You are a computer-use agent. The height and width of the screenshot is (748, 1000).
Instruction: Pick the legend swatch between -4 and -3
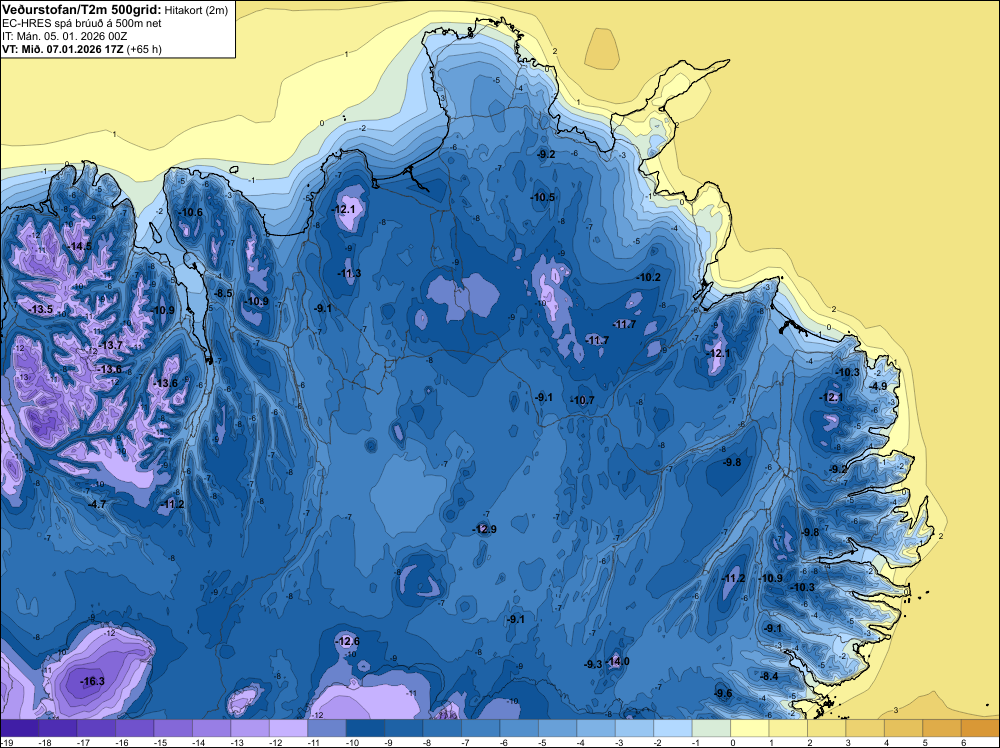tap(596, 728)
